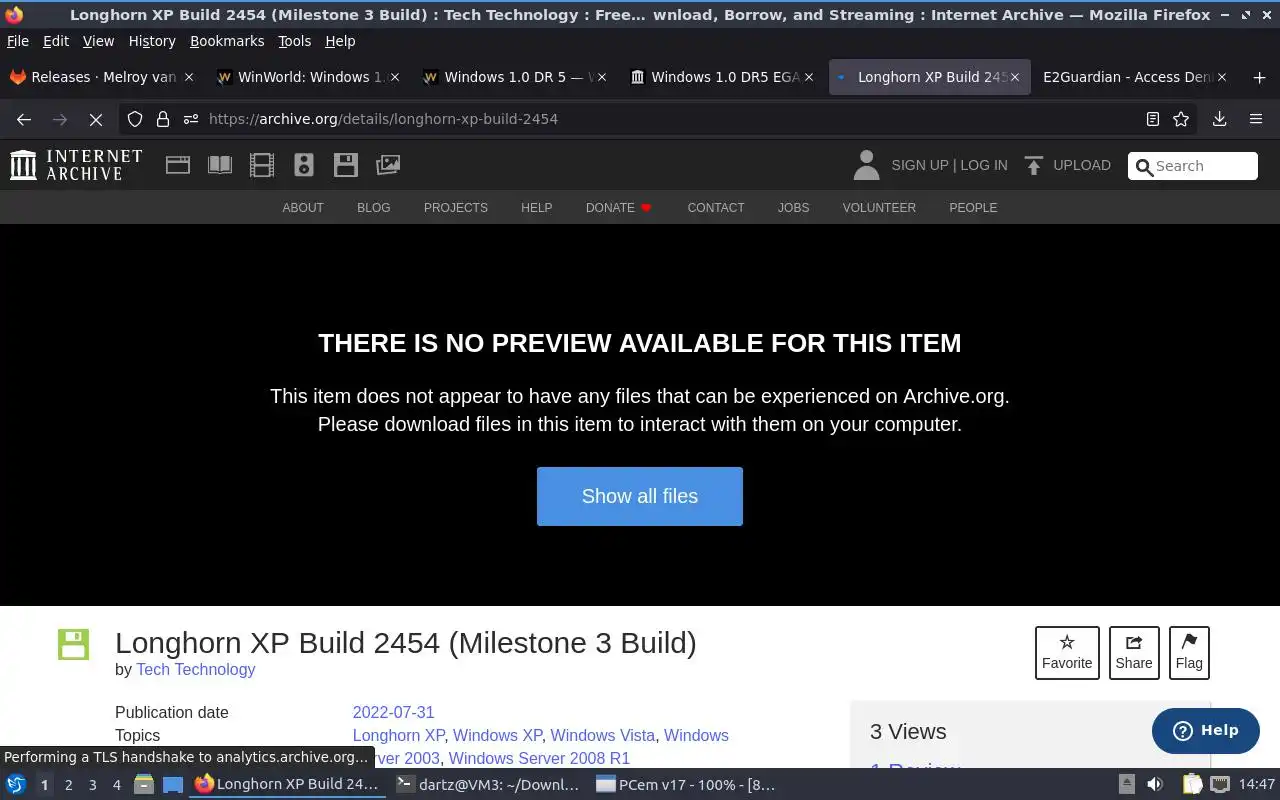This screenshot has width=1280, height=800.
Task: Click the taskbar volume speaker icon
Action: pos(1155,784)
